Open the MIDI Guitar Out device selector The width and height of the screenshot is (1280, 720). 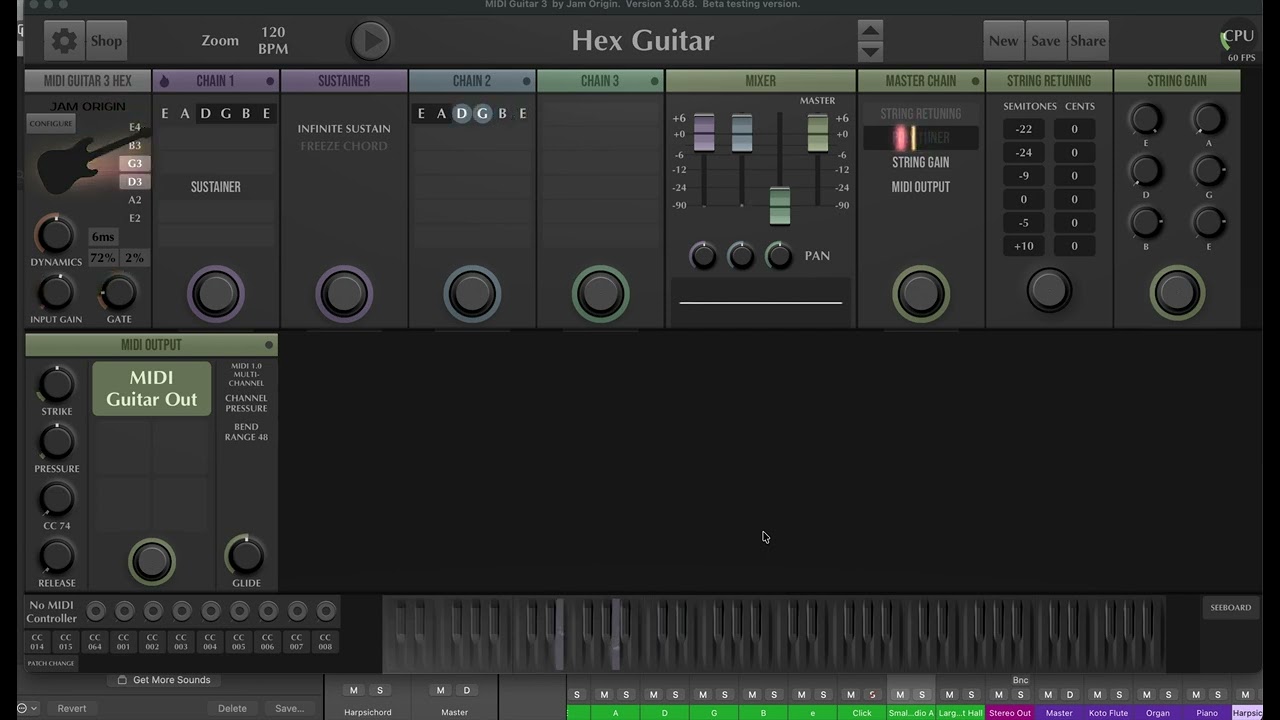click(152, 388)
